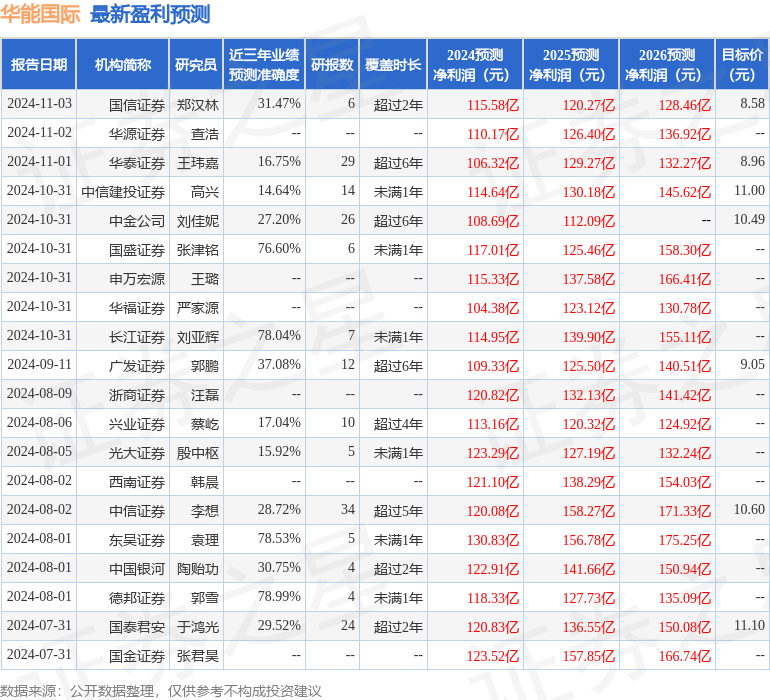Click the 154.03亿 forecast value
Viewport: 770px width, 700px height.
click(x=685, y=482)
